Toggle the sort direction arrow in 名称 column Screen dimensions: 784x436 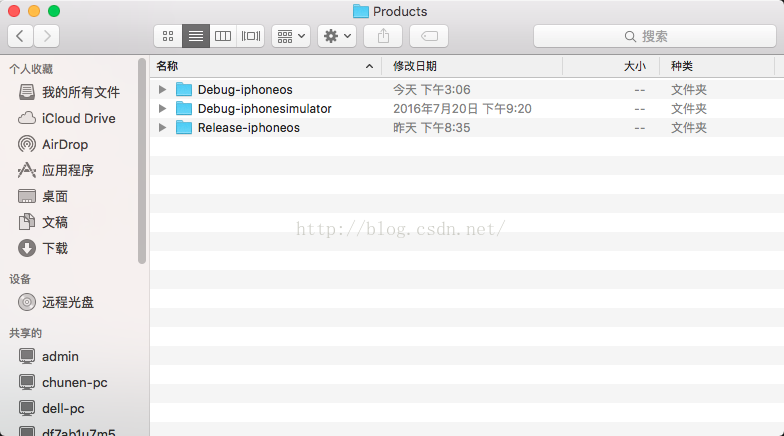coord(370,66)
